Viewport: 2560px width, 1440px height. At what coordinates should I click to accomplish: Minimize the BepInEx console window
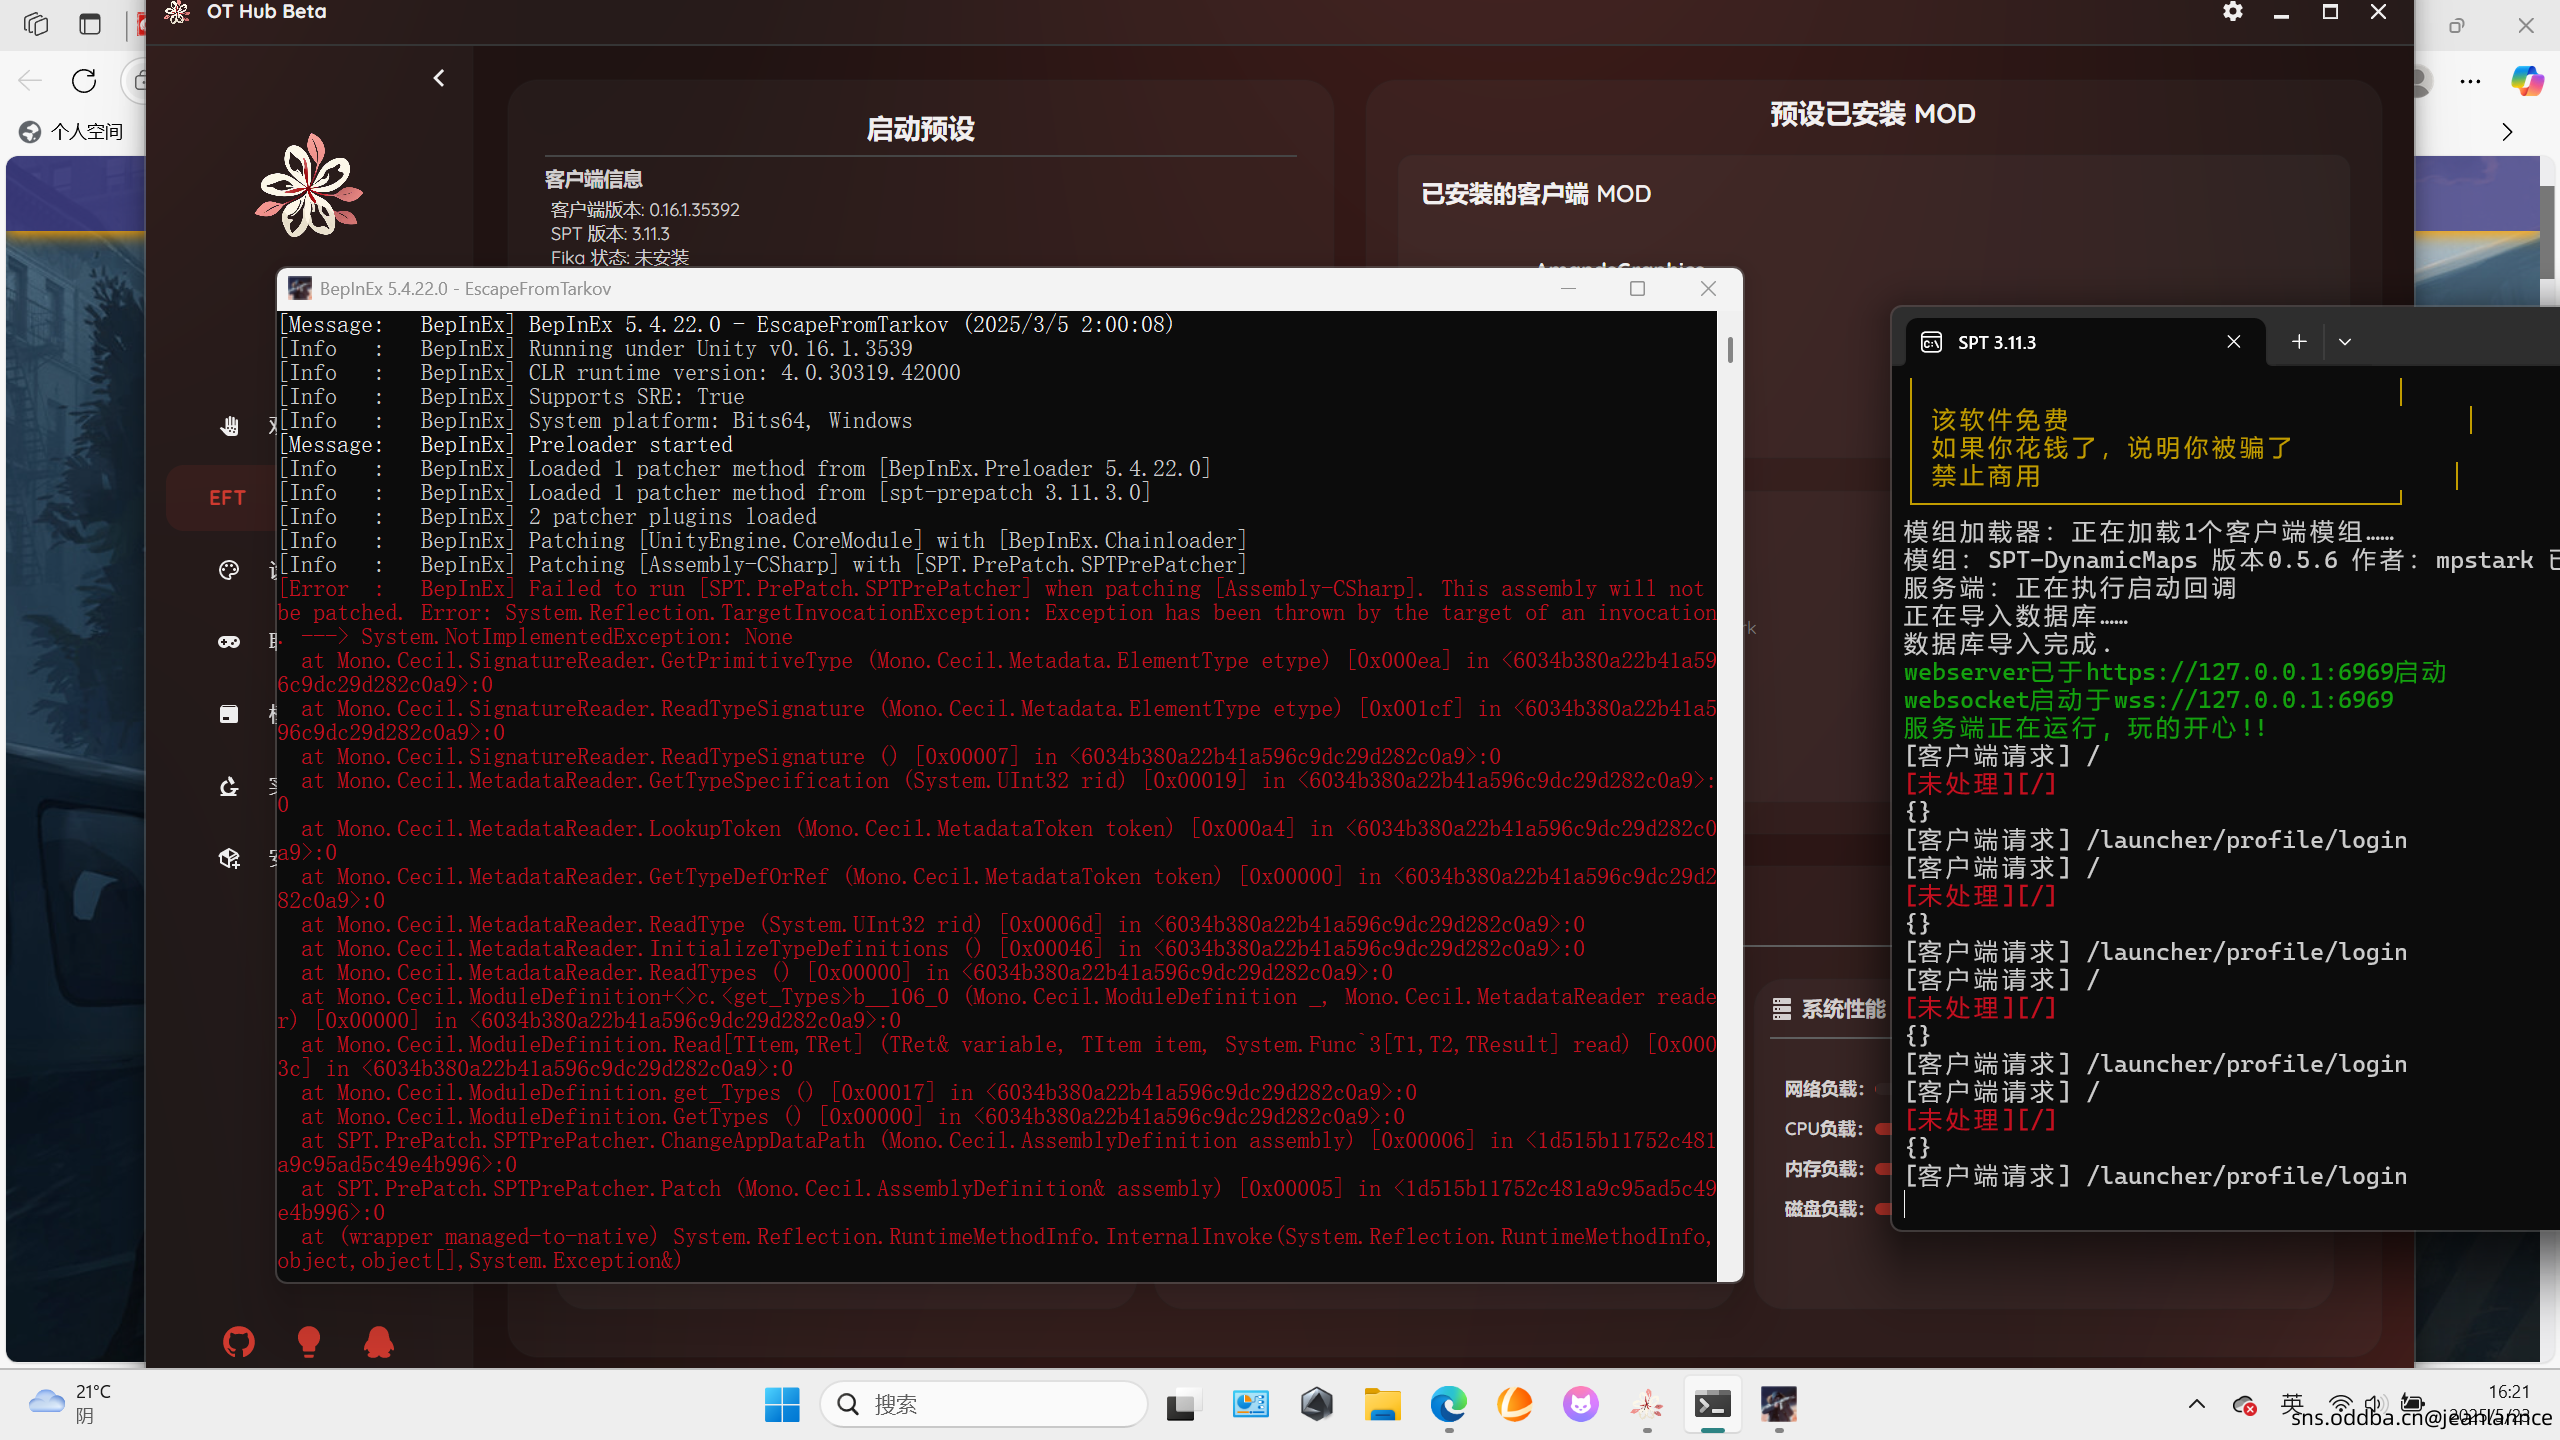point(1568,289)
